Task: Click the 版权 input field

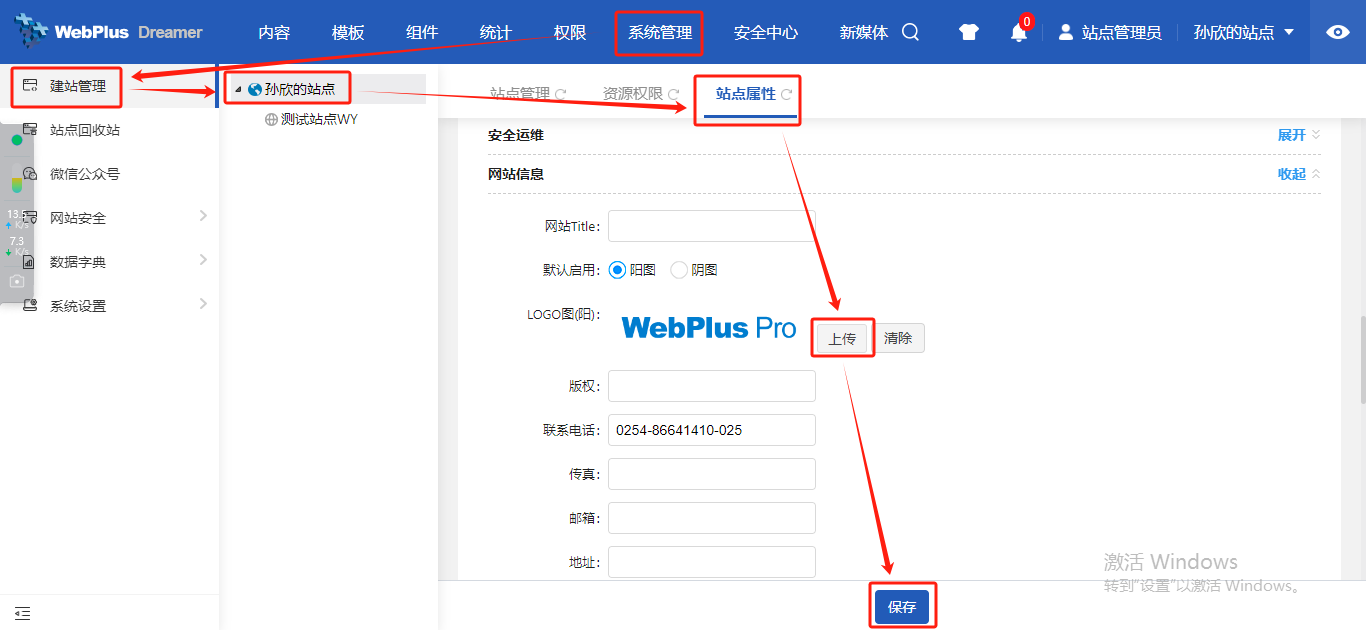Action: pos(712,386)
